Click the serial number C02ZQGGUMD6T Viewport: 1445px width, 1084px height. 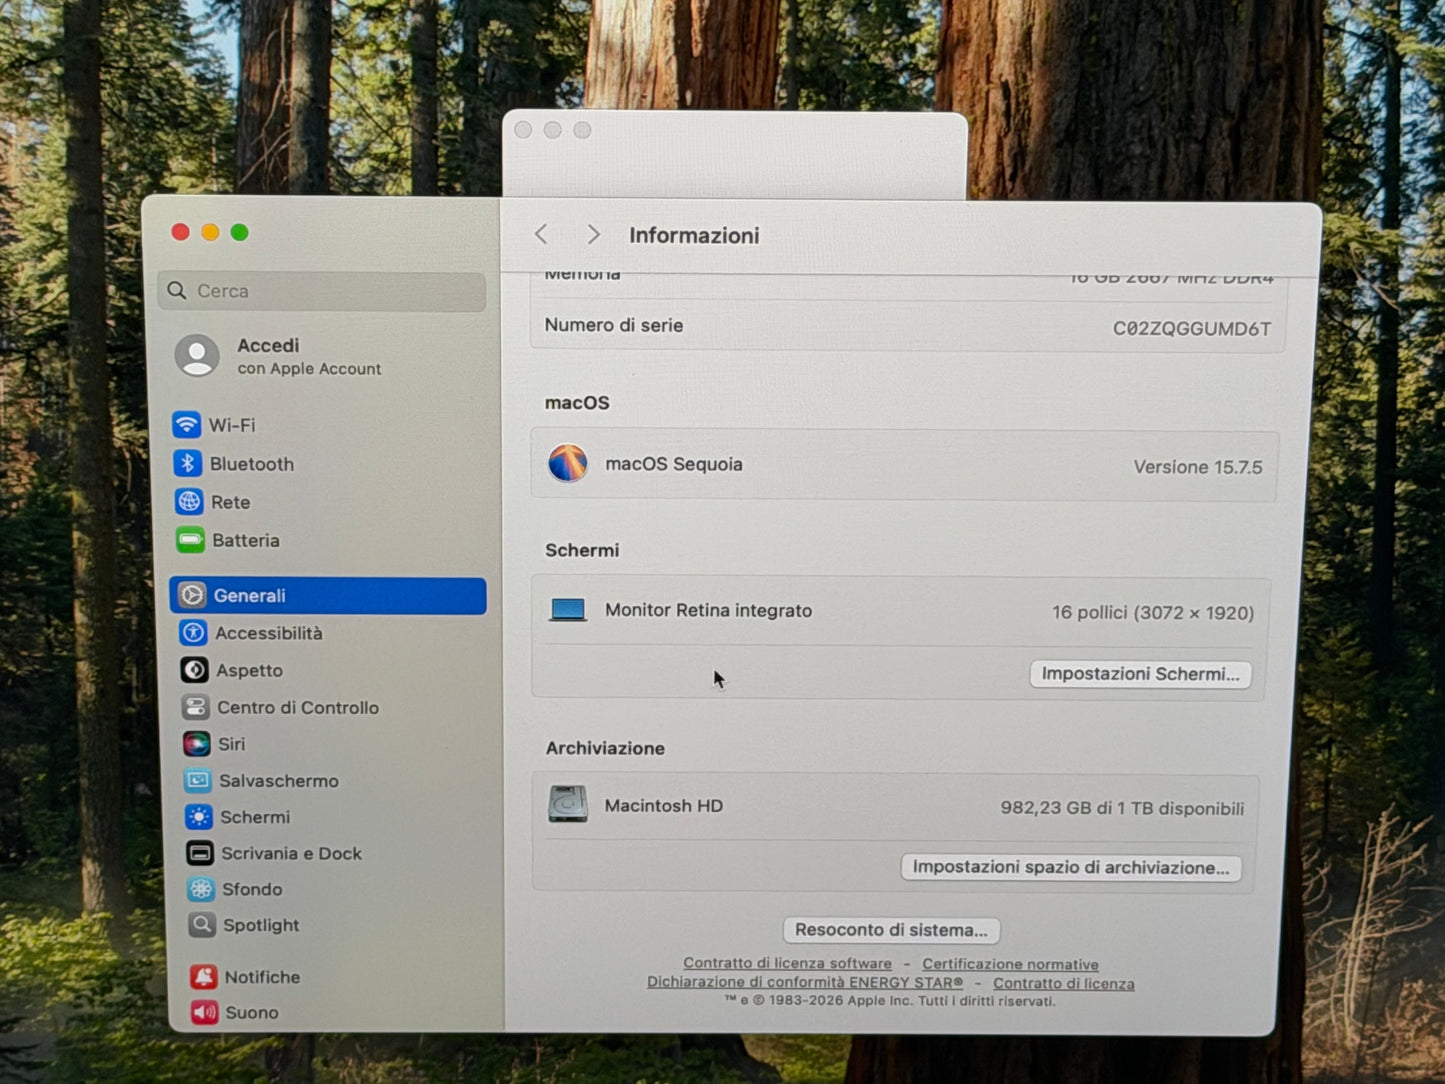1192,328
